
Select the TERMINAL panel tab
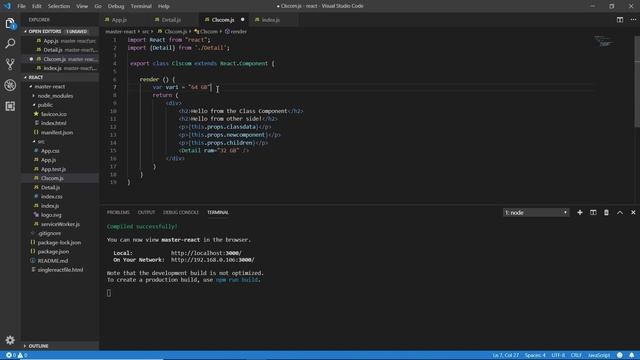pyautogui.click(x=218, y=212)
